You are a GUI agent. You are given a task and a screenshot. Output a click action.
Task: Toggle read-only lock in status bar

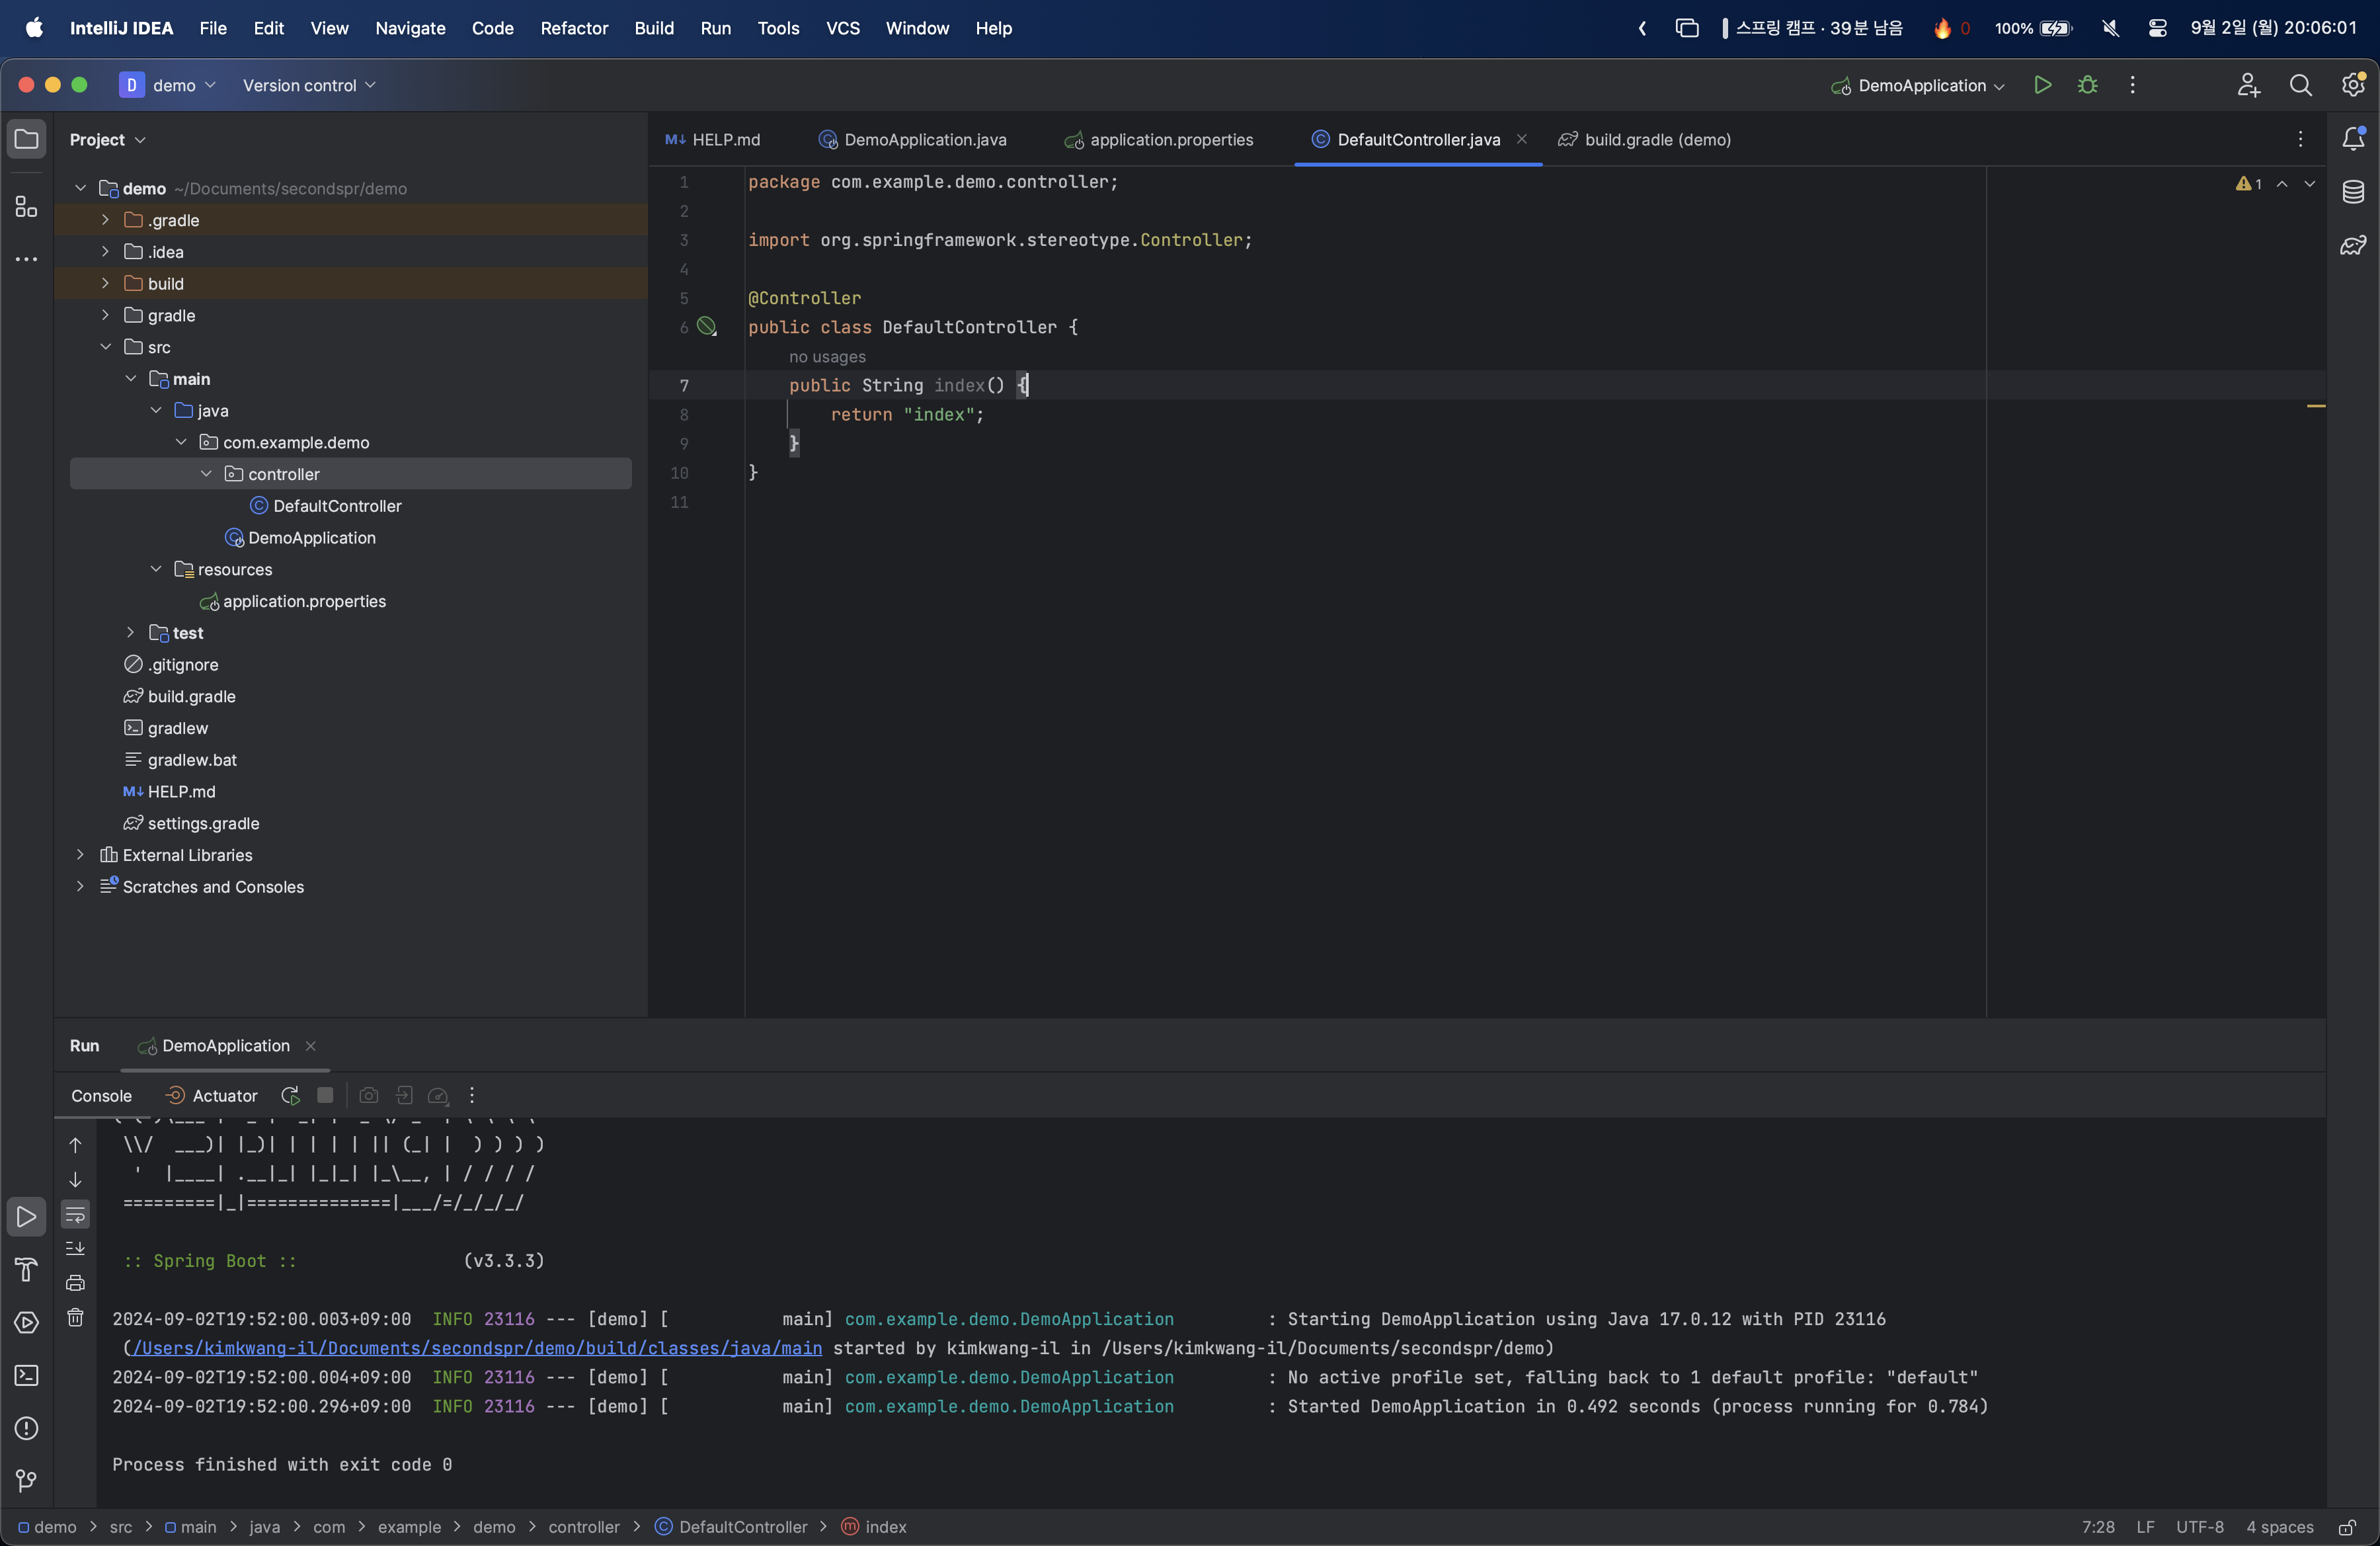point(2347,1527)
